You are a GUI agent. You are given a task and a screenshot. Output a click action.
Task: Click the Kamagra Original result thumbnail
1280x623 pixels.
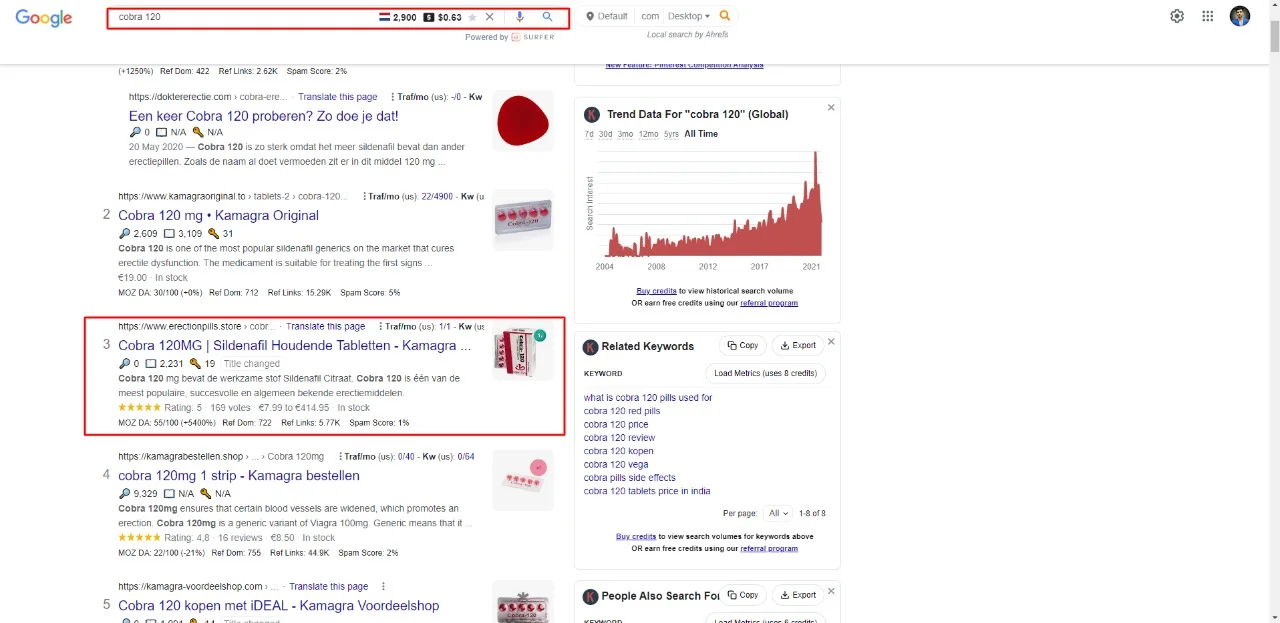[523, 220]
